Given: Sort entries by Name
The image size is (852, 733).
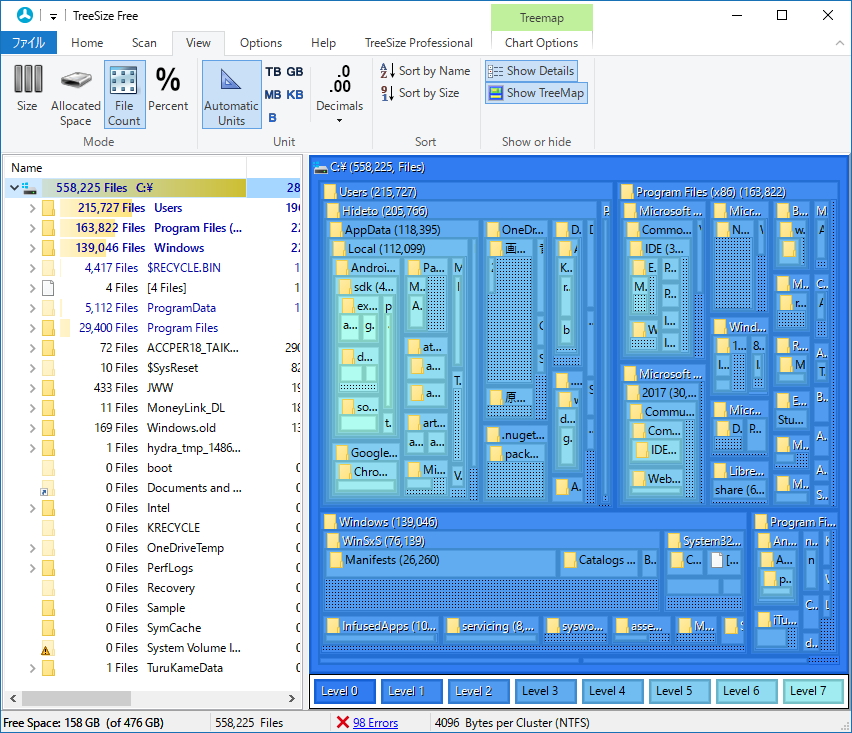Looking at the screenshot, I should [x=425, y=71].
